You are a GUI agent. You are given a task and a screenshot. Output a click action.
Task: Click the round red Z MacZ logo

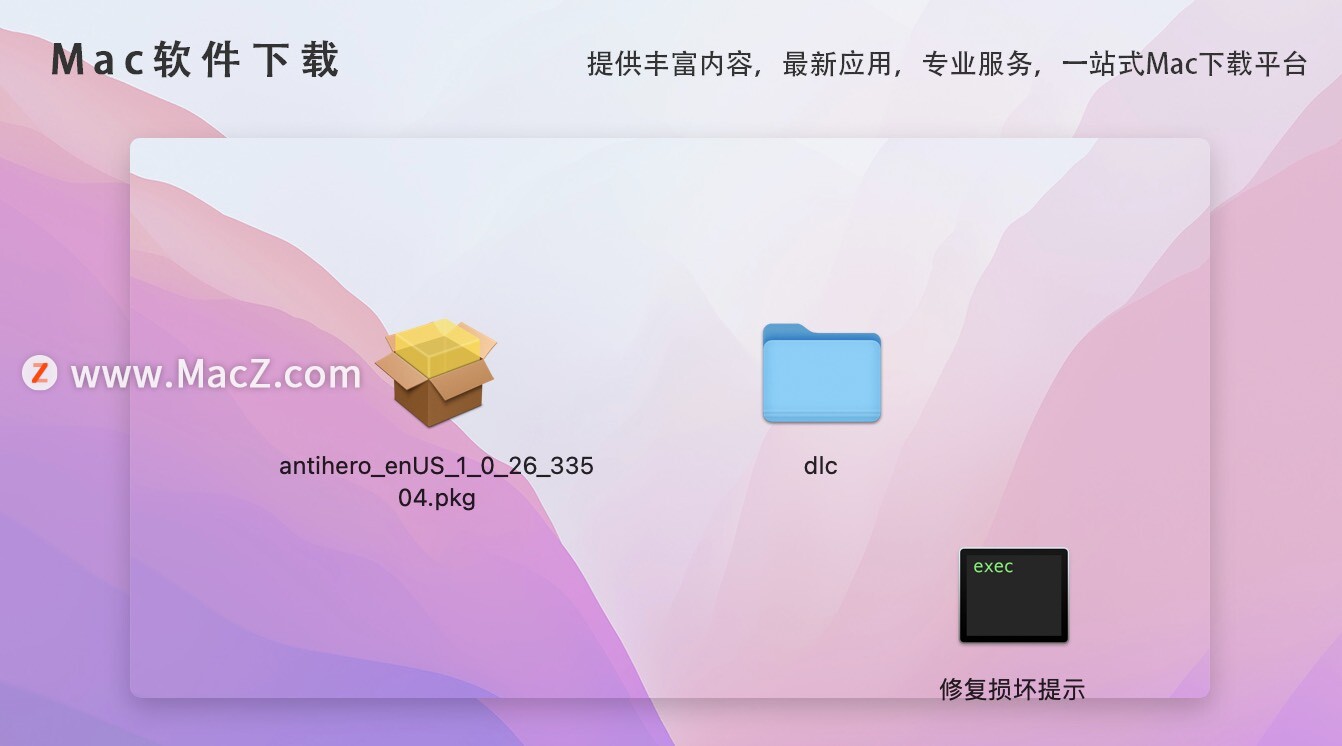click(x=40, y=373)
